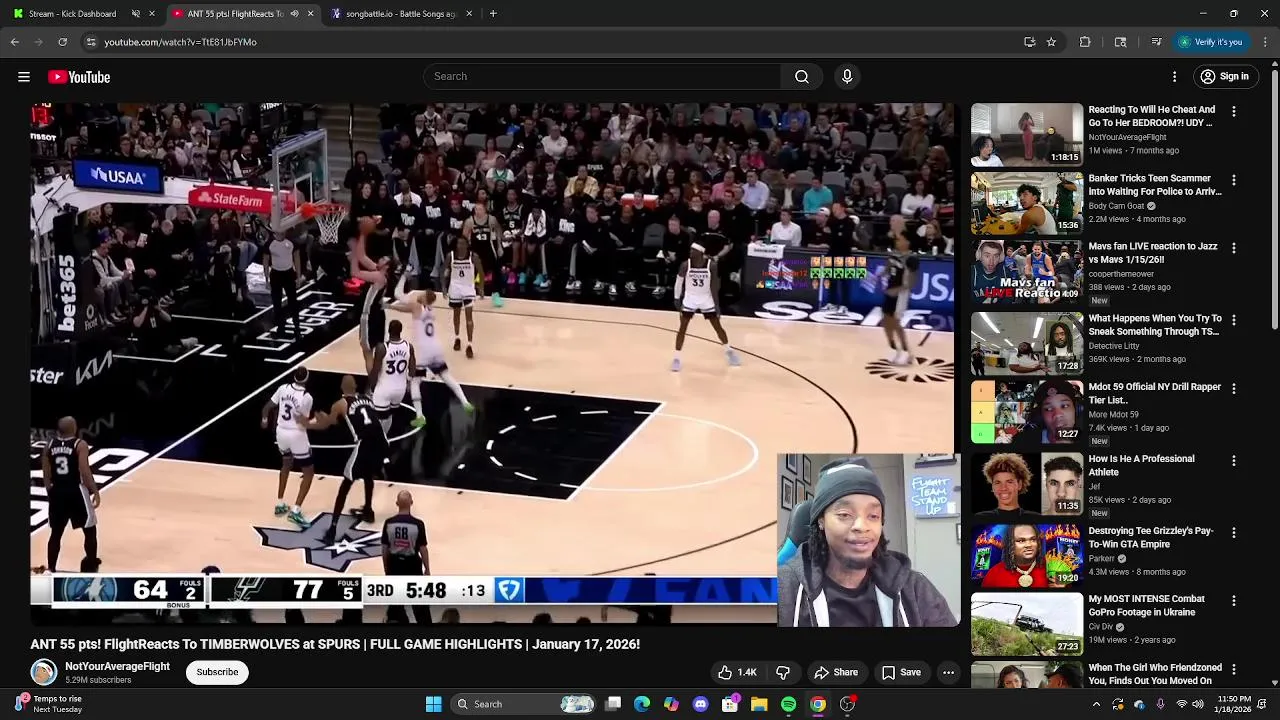Open the 'Destroying Tee Grizzley's Pay-To-Win' thumbnail
The image size is (1280, 720).
click(x=1026, y=556)
